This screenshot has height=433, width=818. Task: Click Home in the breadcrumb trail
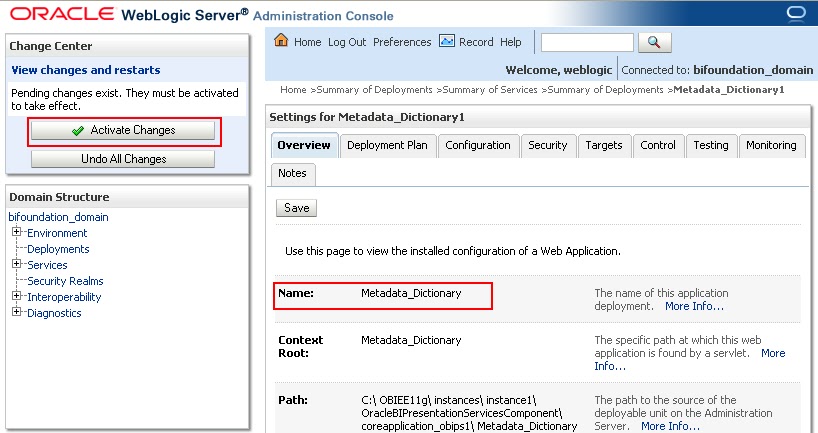293,90
